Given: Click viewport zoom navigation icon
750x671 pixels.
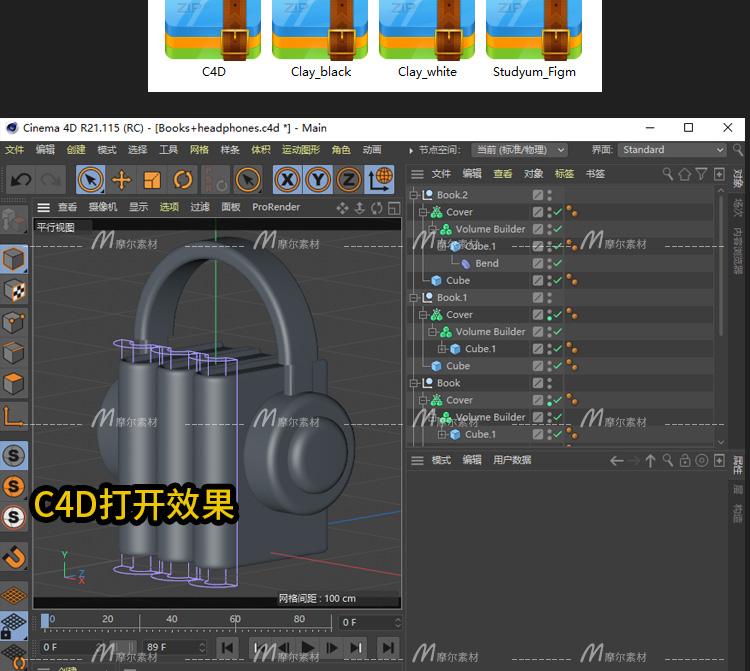Looking at the screenshot, I should click(x=360, y=208).
